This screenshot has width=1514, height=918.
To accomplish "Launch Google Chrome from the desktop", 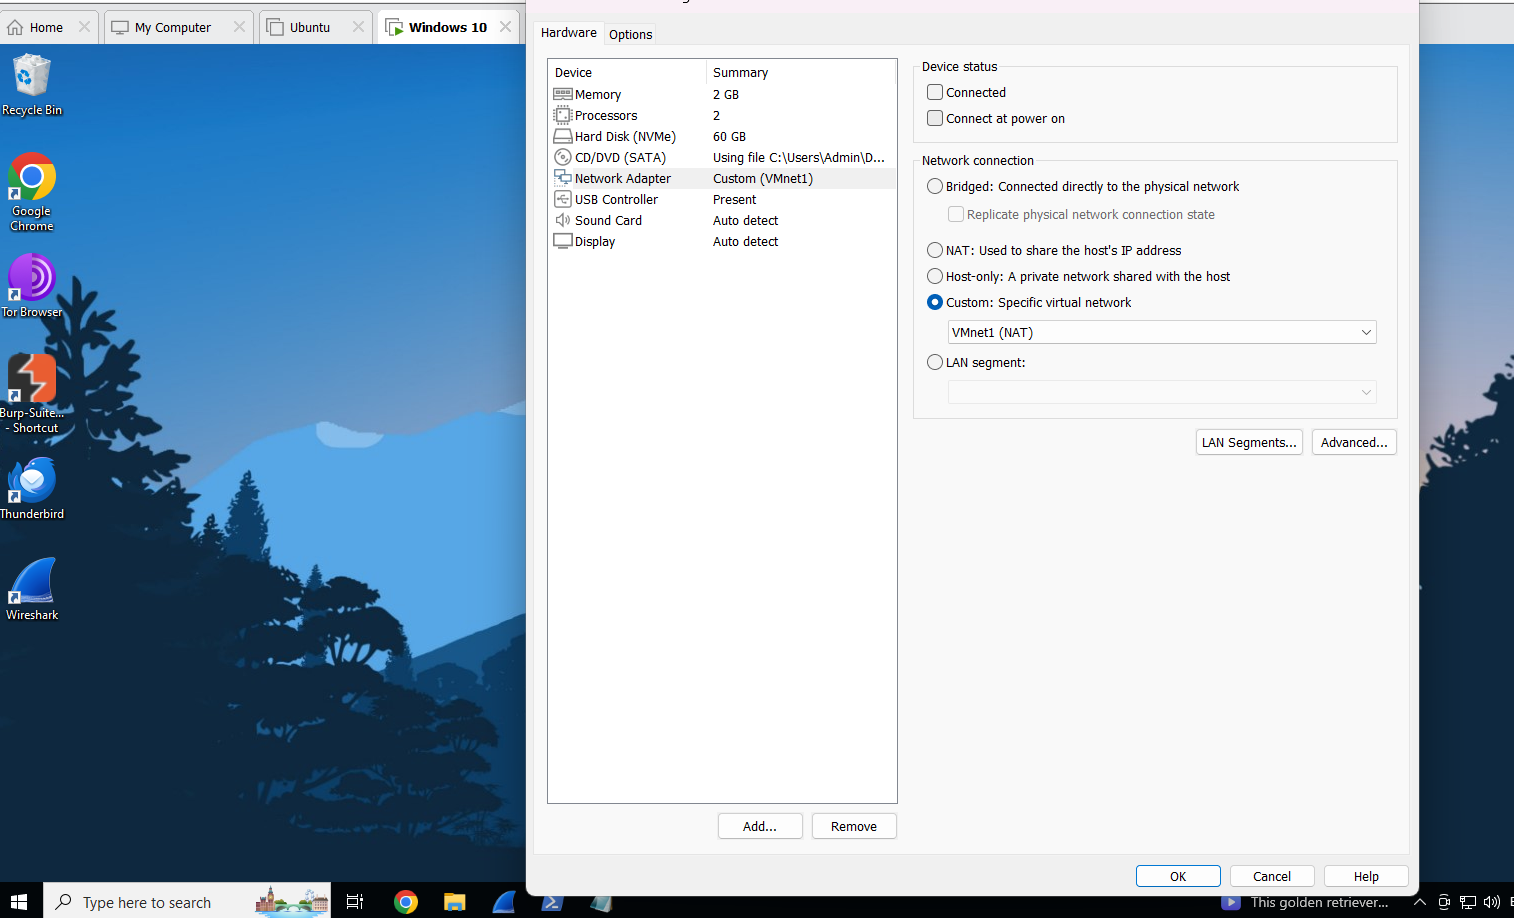I will (31, 192).
